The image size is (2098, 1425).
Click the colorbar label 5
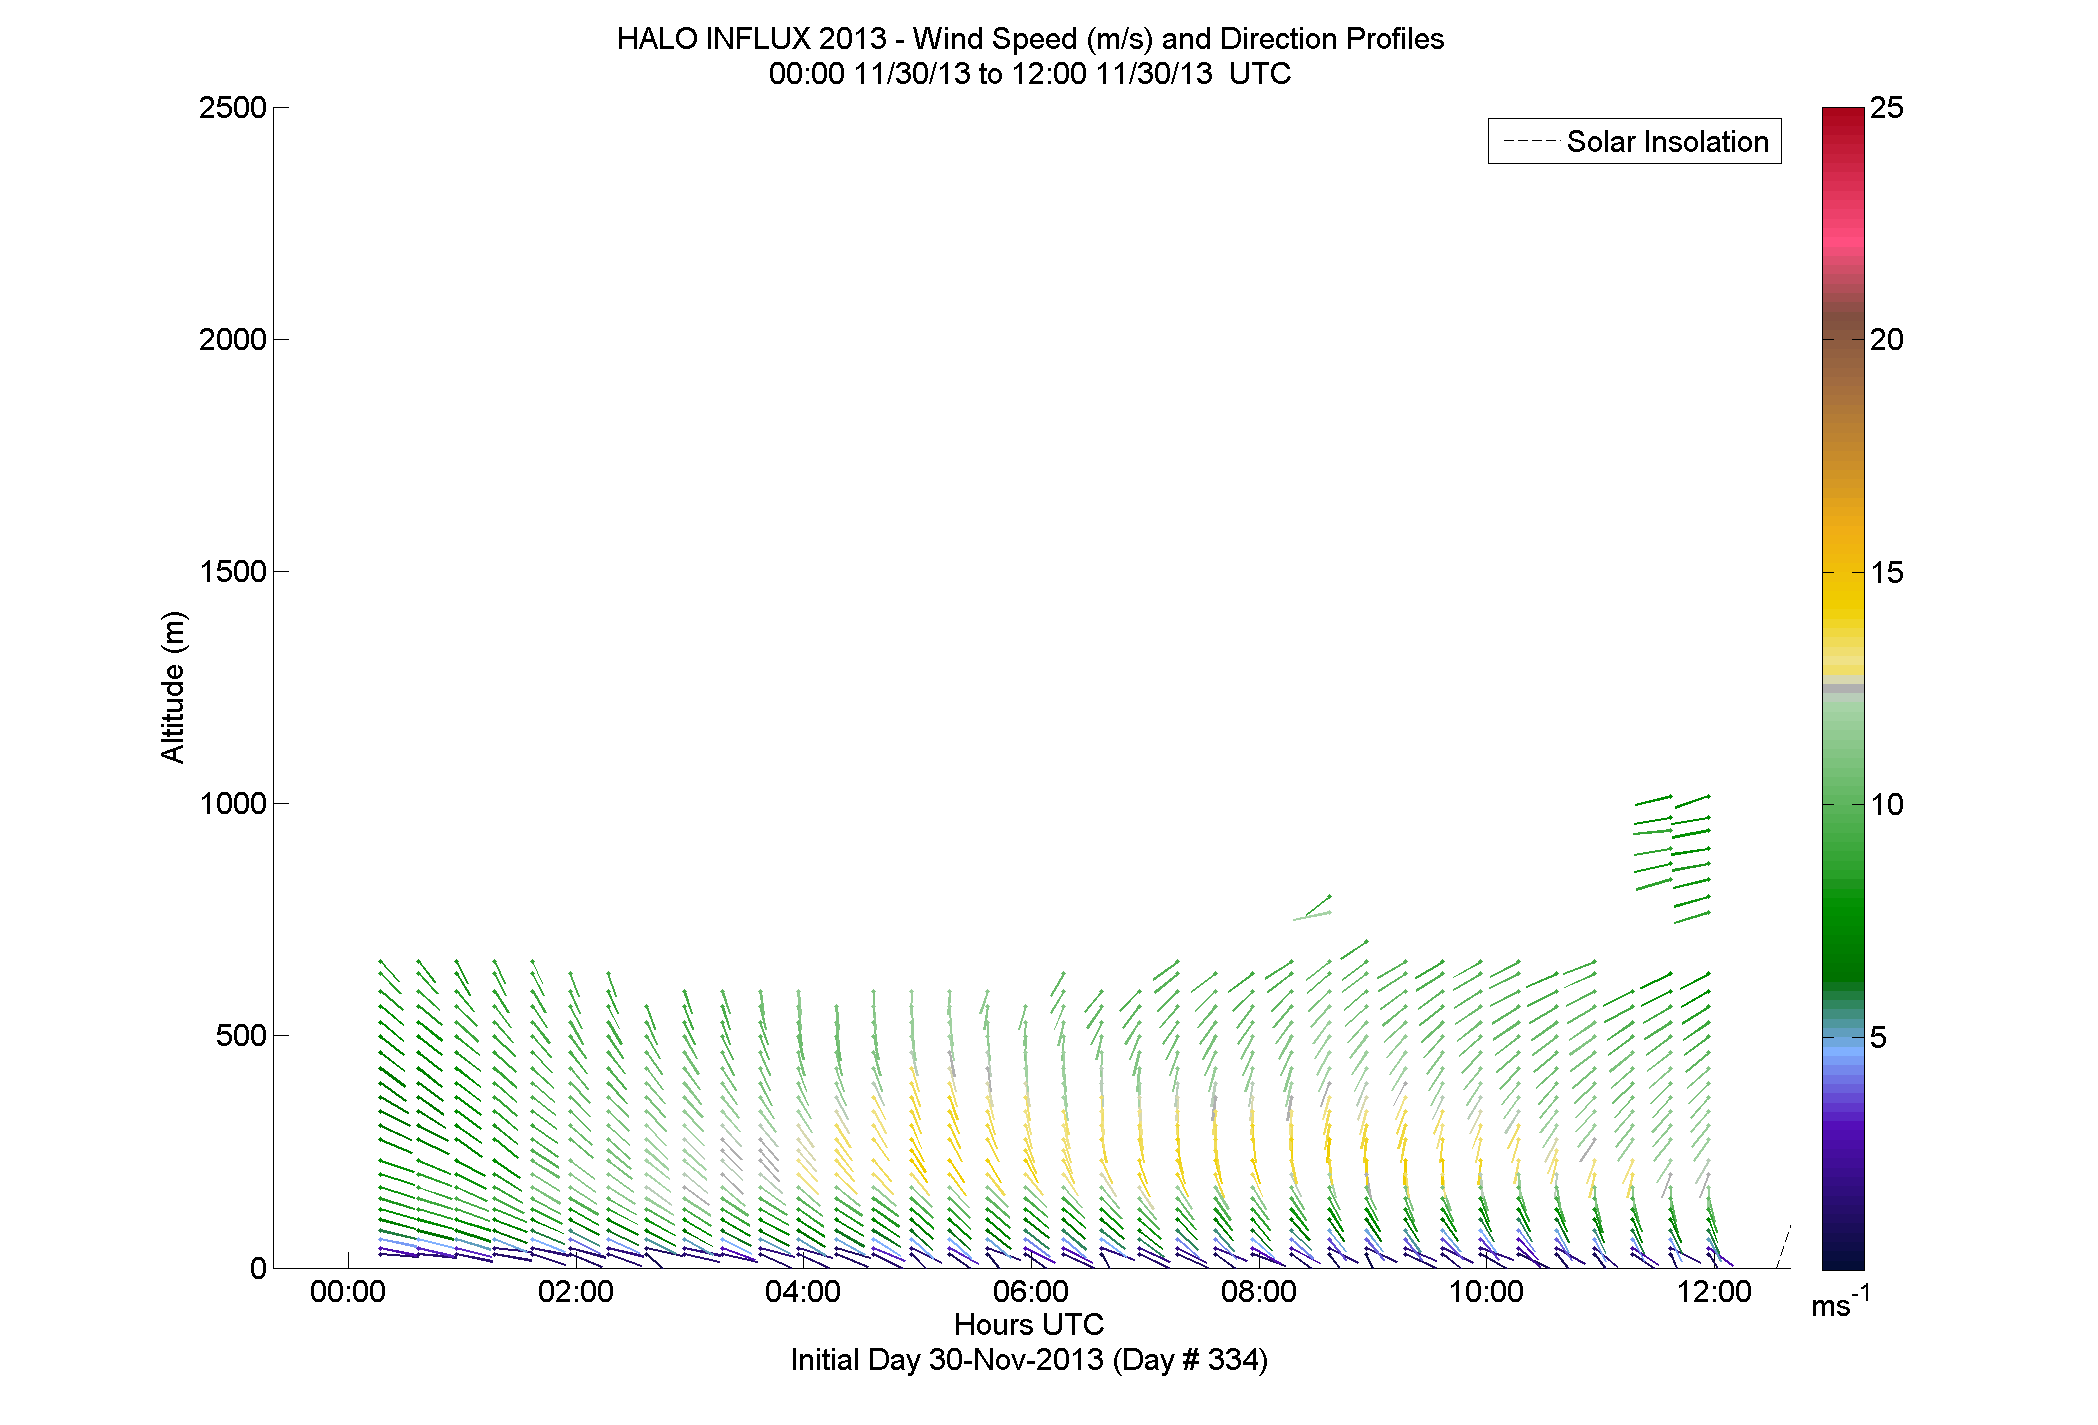tap(1878, 1038)
